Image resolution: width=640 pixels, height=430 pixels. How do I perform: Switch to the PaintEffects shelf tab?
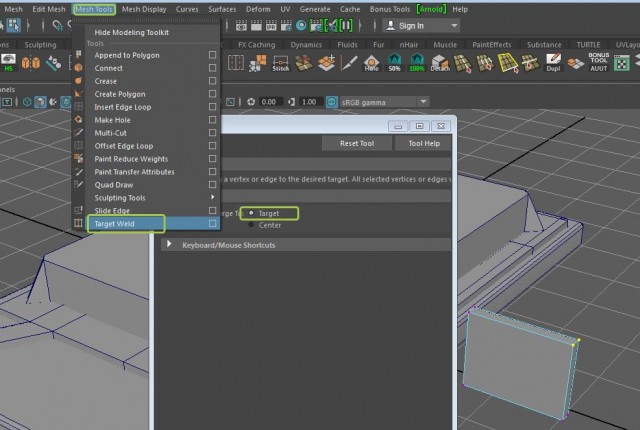pos(492,45)
